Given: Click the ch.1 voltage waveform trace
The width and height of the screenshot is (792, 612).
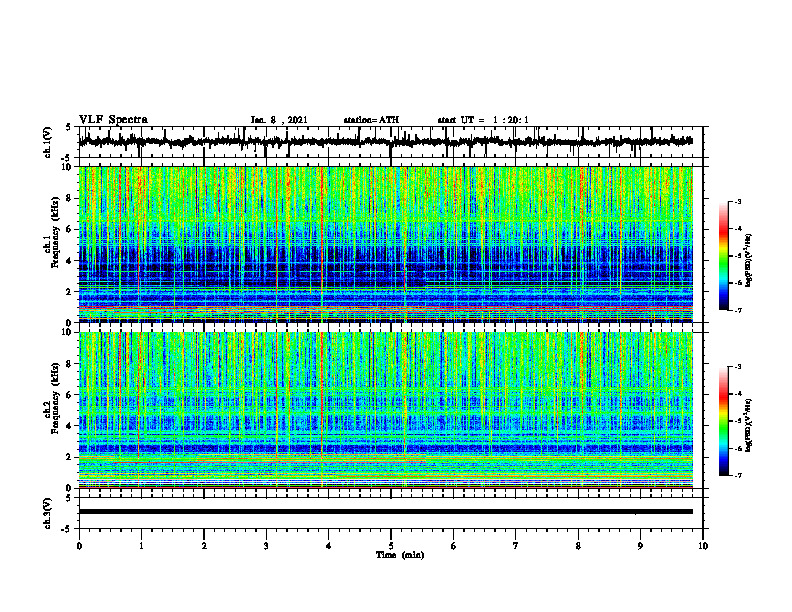Looking at the screenshot, I should point(385,142).
